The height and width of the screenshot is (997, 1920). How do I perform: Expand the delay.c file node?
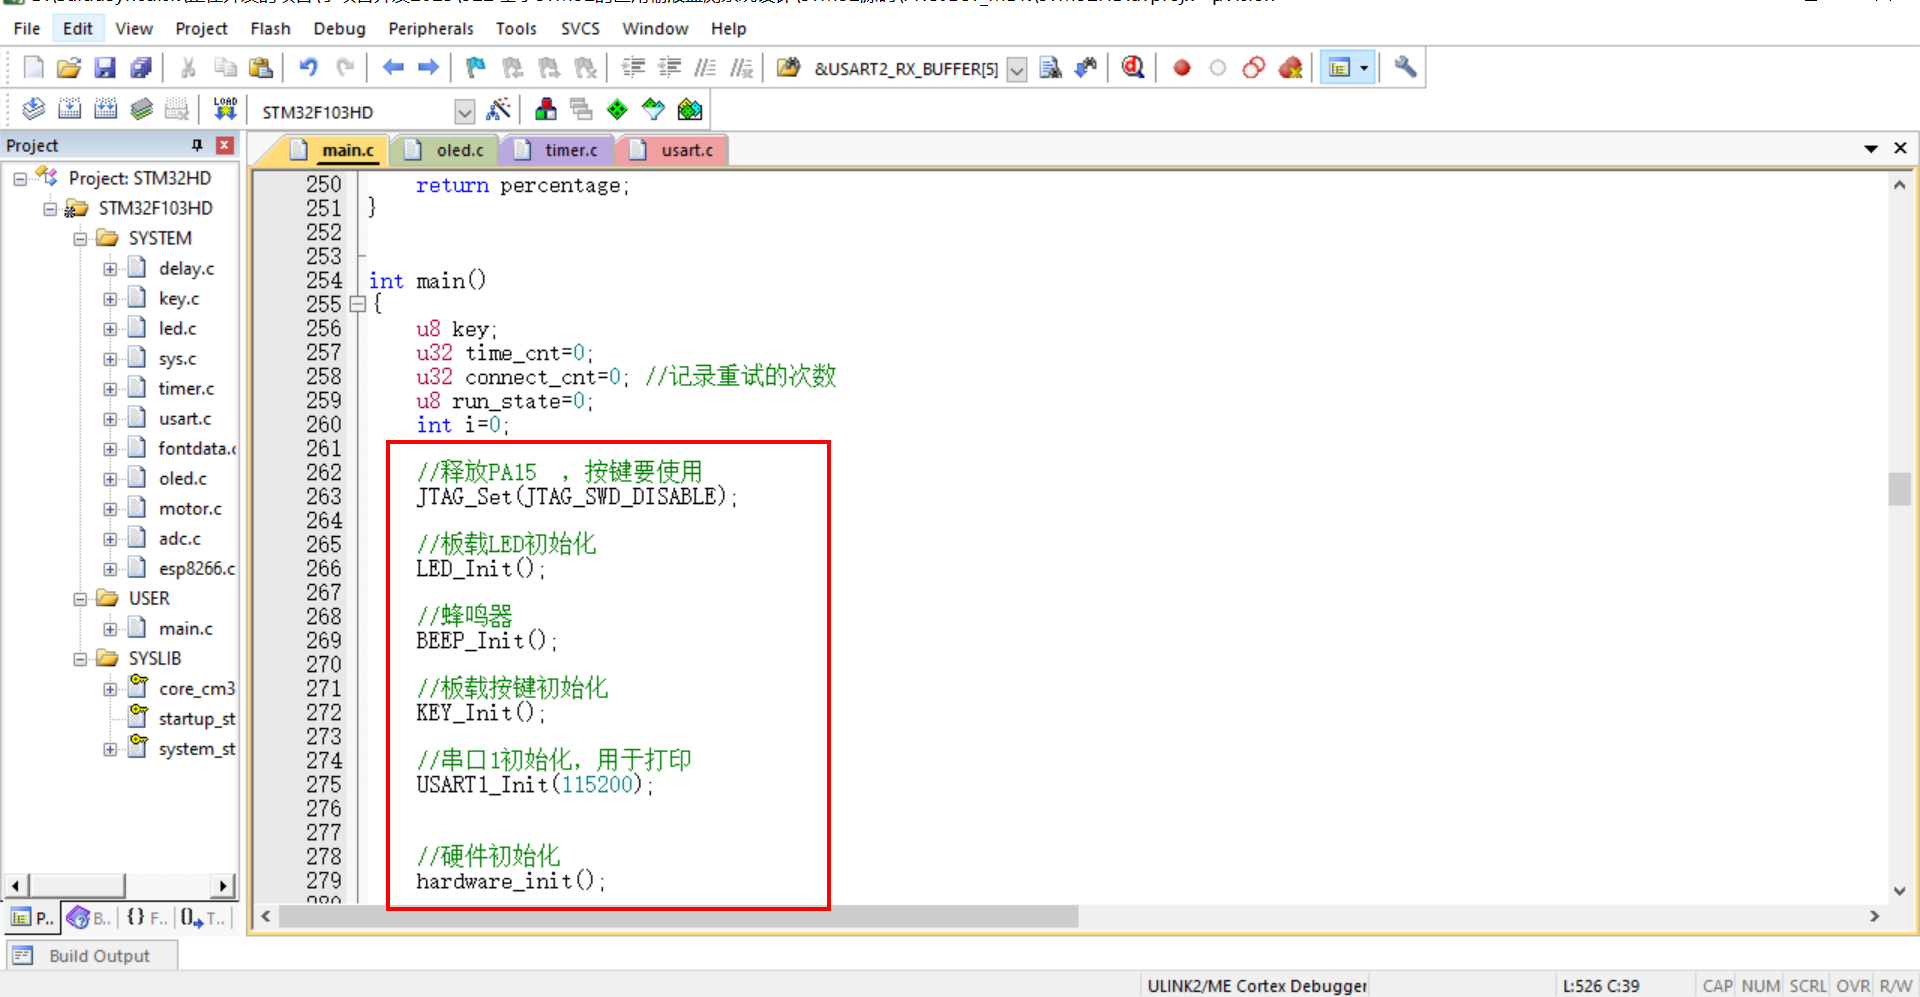click(110, 269)
